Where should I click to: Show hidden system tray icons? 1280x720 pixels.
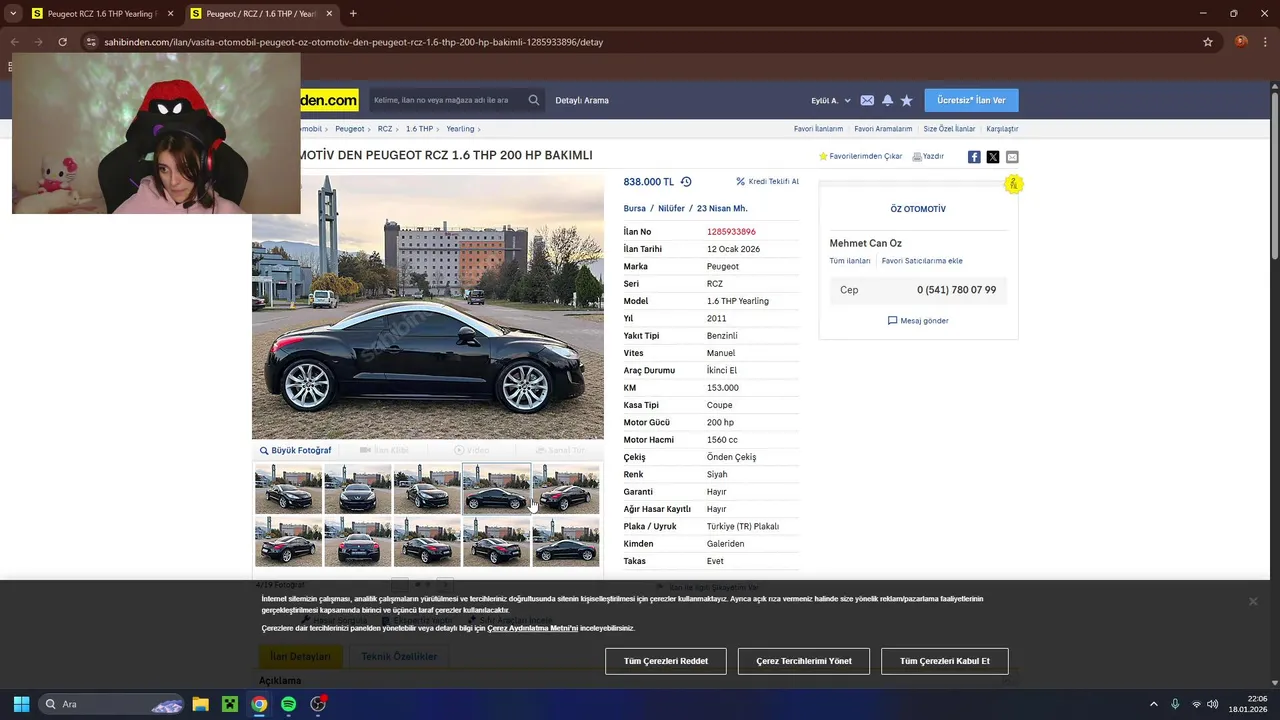[x=1153, y=704]
